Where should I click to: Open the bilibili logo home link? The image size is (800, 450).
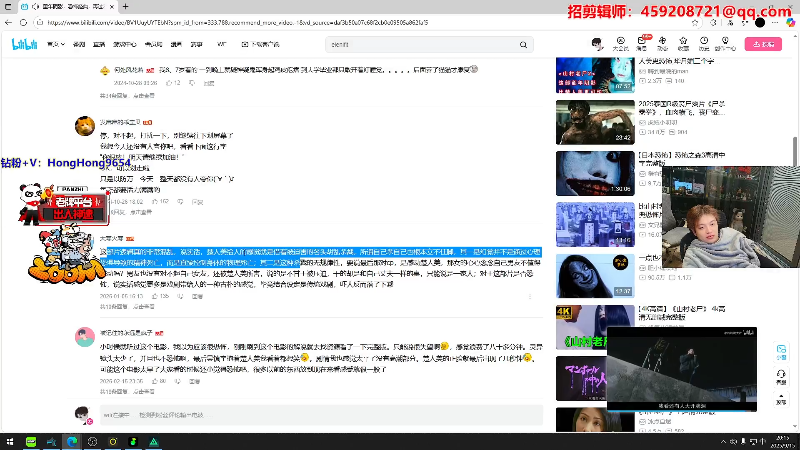click(x=24, y=45)
